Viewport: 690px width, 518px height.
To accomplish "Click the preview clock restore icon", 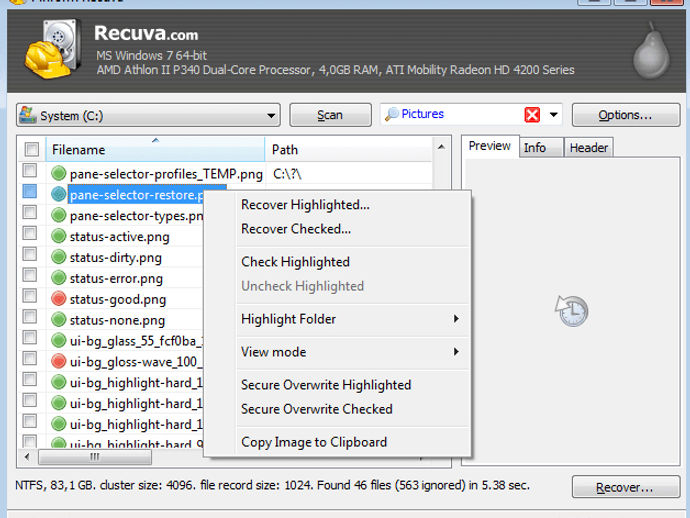I will 571,311.
